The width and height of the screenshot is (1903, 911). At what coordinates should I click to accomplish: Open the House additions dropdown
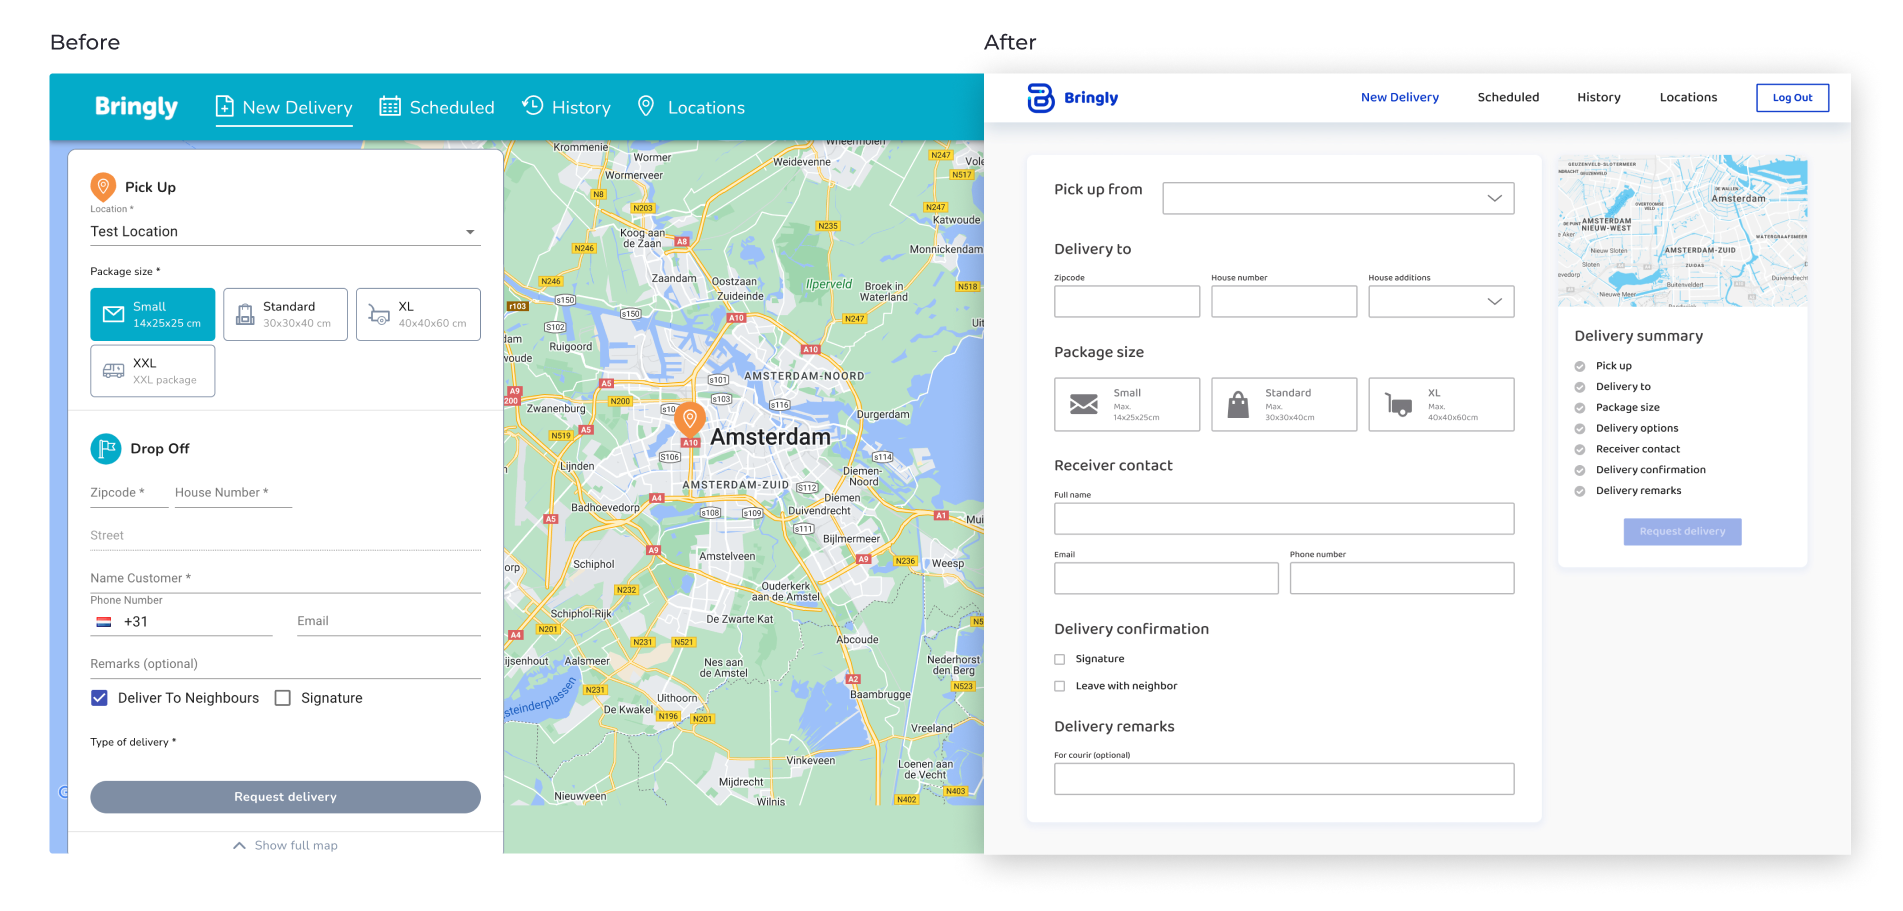tap(1441, 301)
